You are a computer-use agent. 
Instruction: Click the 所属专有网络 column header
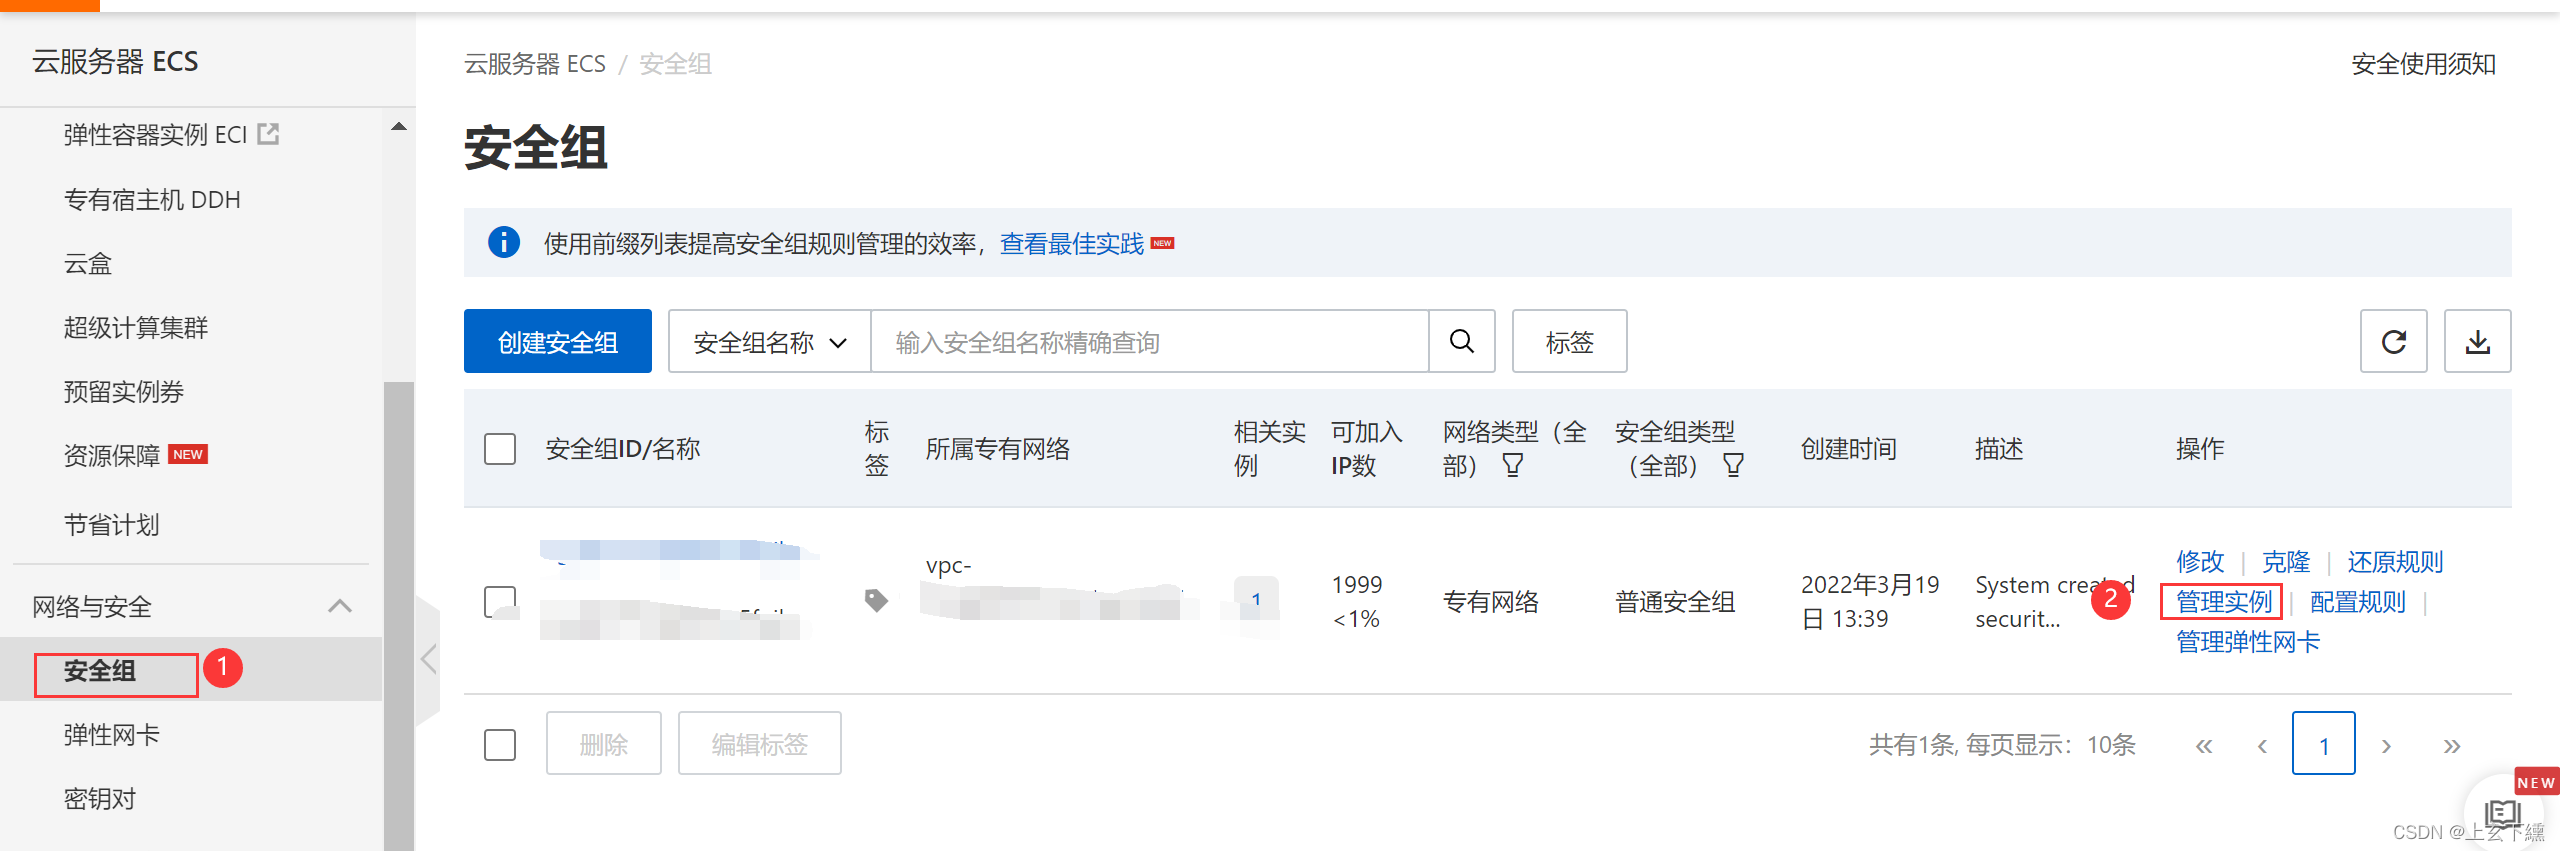click(x=998, y=449)
